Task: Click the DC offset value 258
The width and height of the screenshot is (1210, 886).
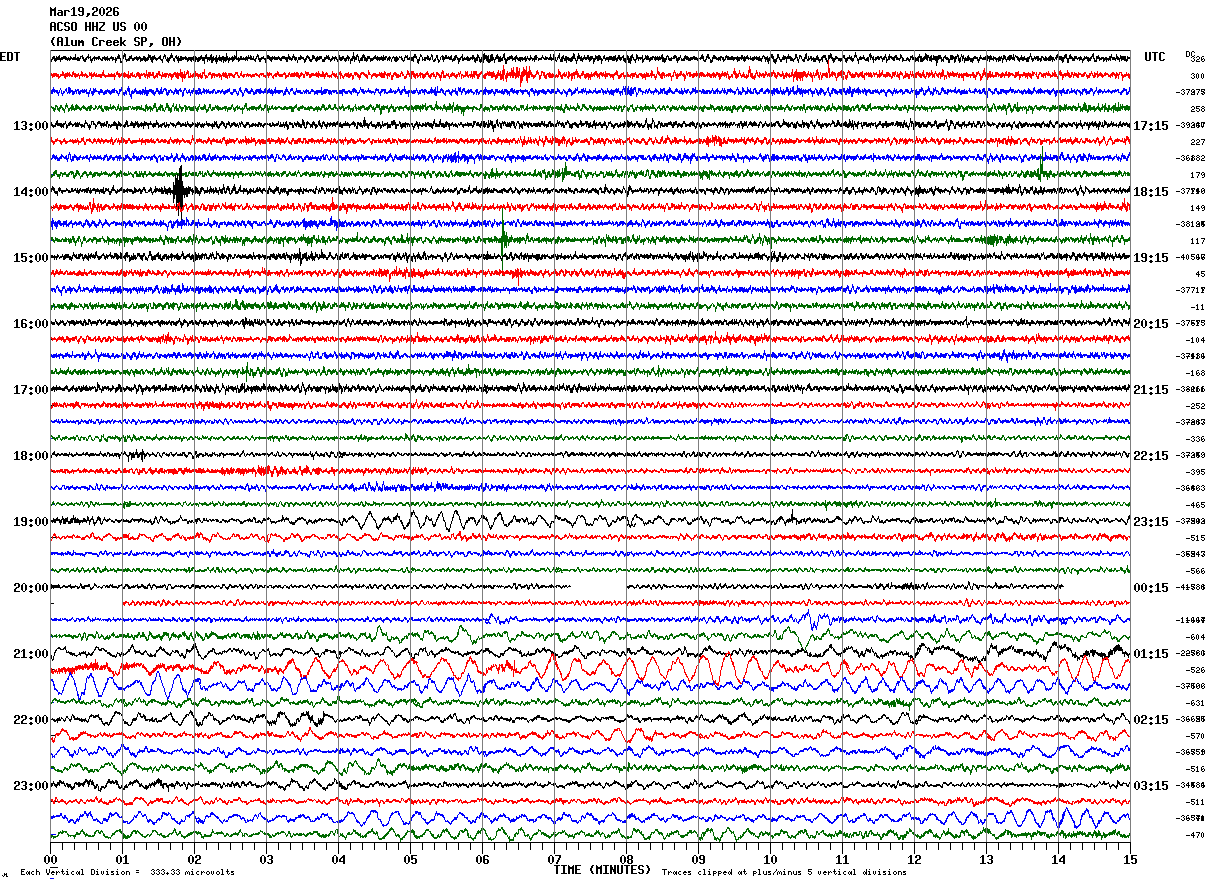Action: 1197,109
